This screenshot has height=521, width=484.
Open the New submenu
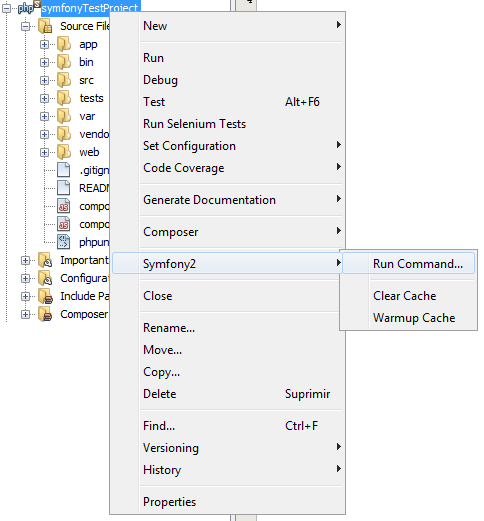point(227,26)
